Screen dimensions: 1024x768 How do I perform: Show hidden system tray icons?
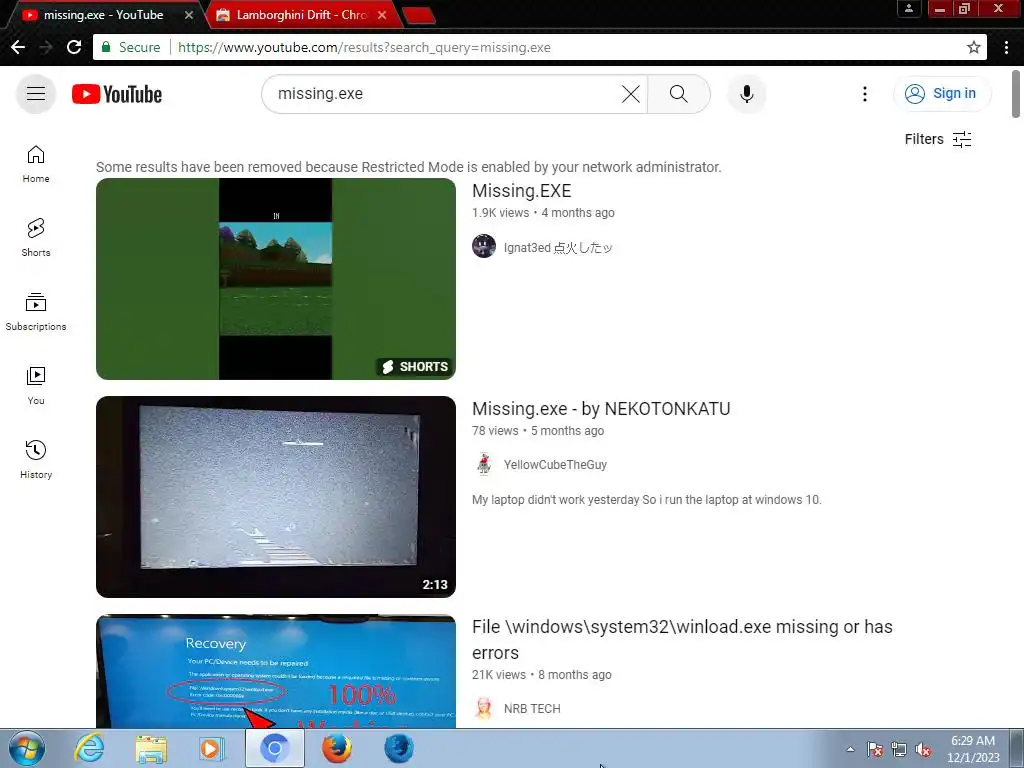tap(850, 749)
